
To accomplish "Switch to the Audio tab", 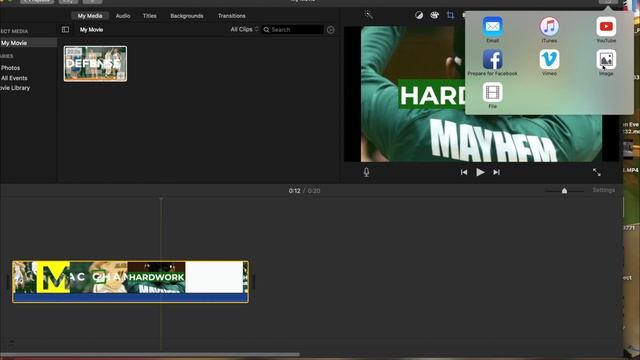I will [x=123, y=16].
